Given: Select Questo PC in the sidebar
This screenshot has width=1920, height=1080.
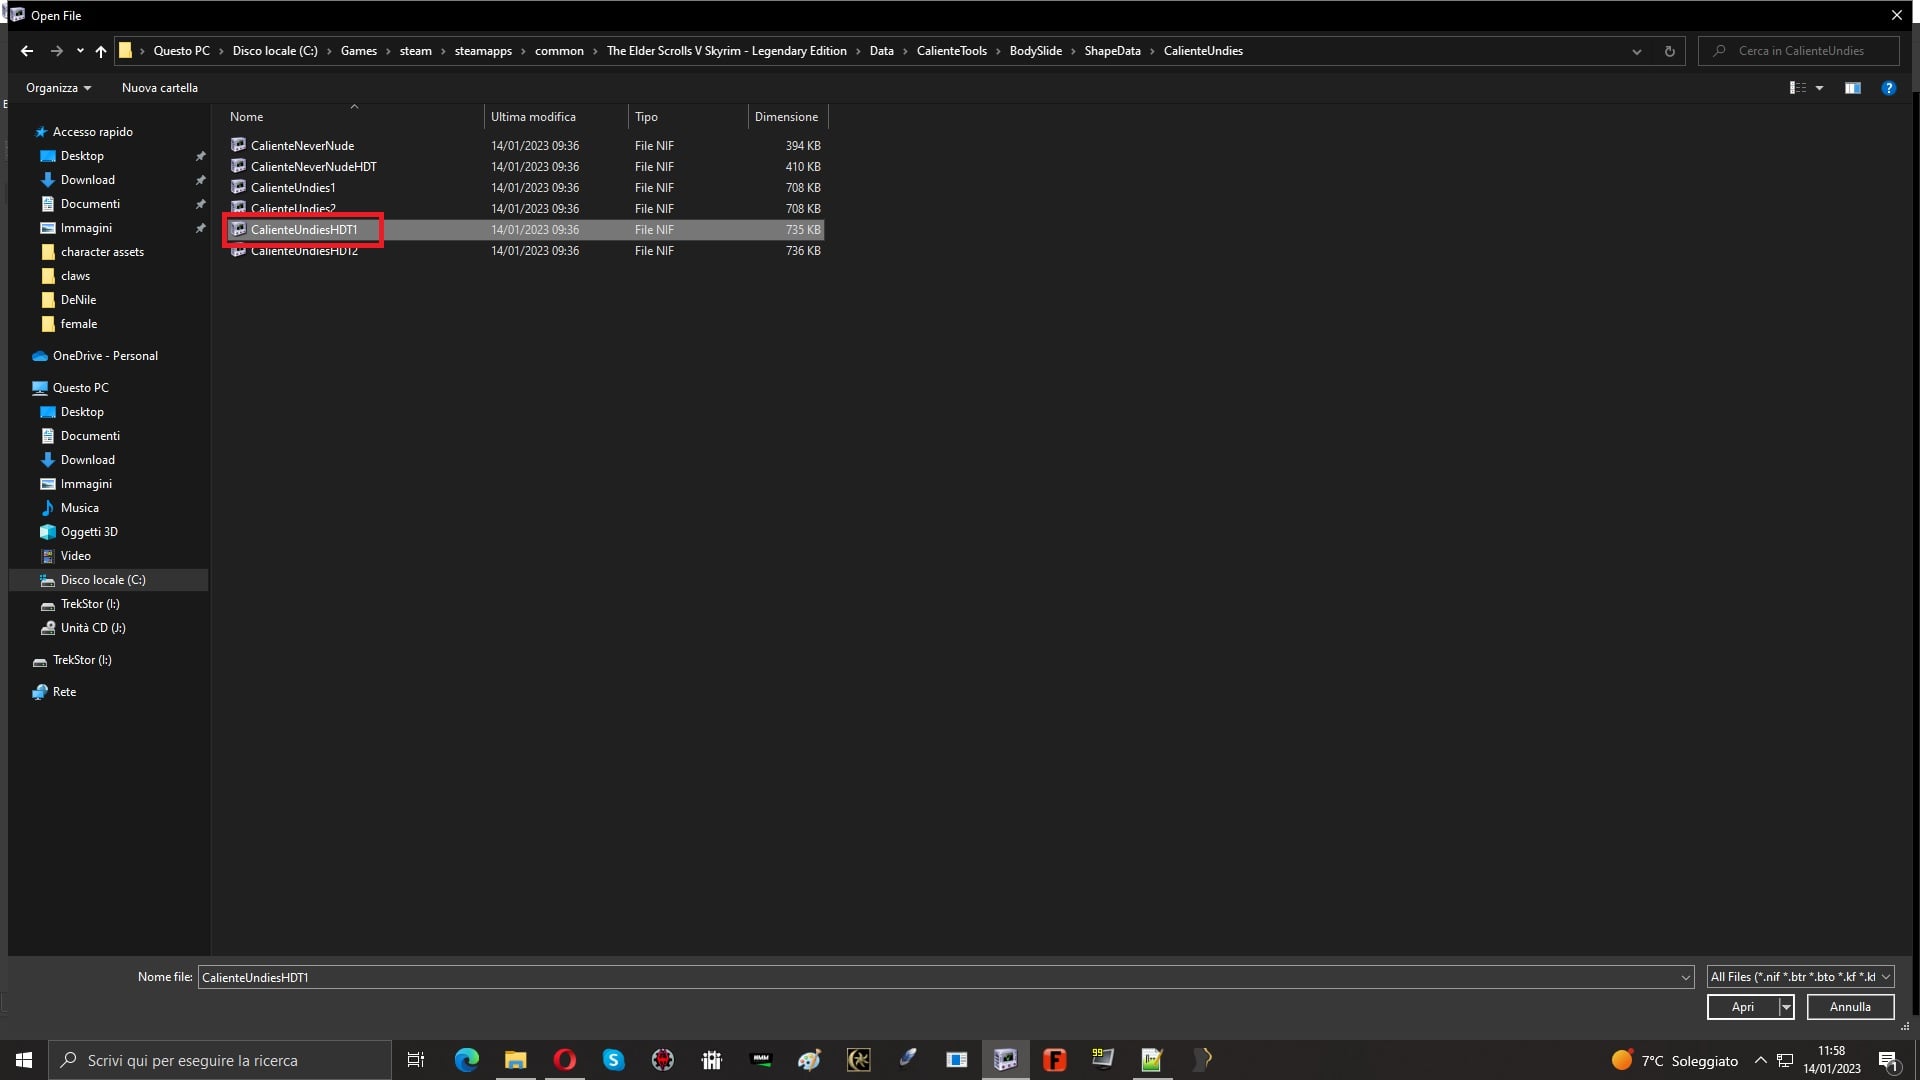Looking at the screenshot, I should coord(80,388).
